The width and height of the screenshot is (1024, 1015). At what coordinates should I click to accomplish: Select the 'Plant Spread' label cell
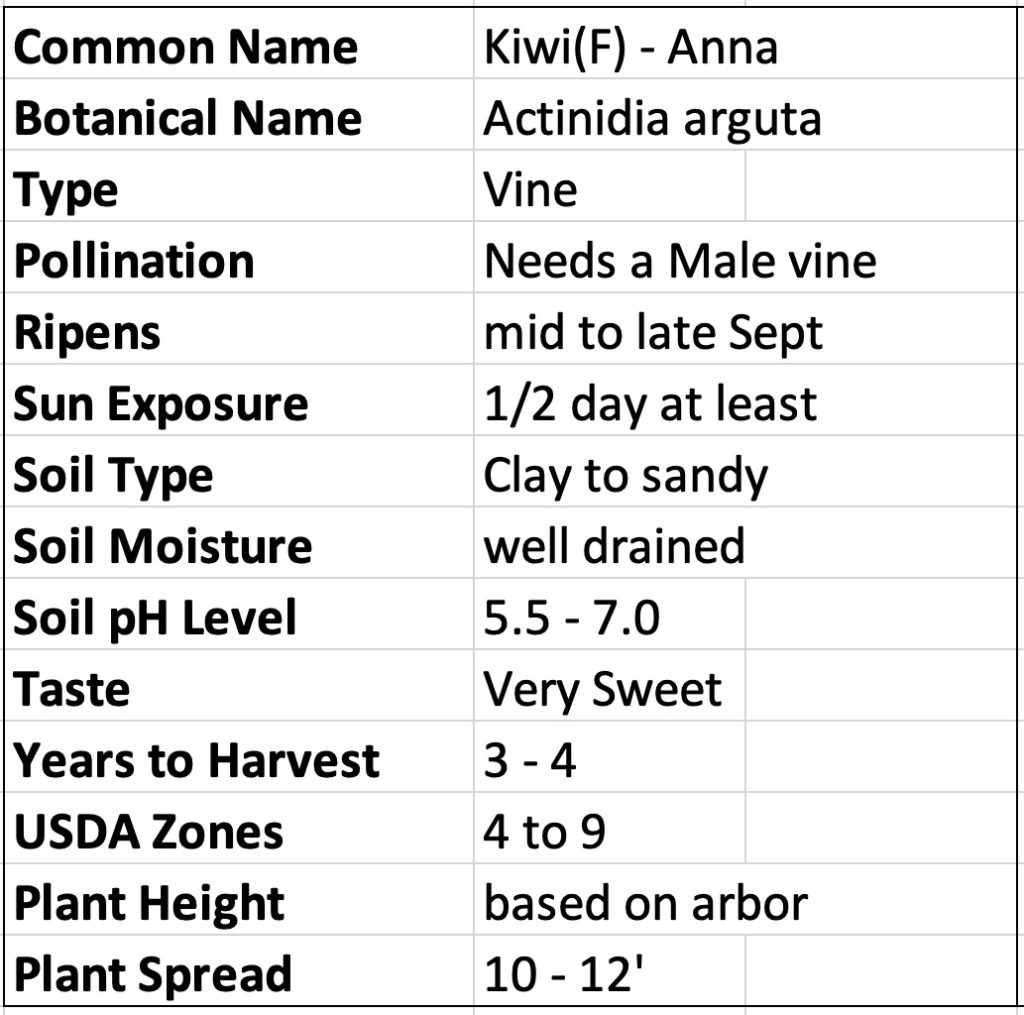[153, 975]
